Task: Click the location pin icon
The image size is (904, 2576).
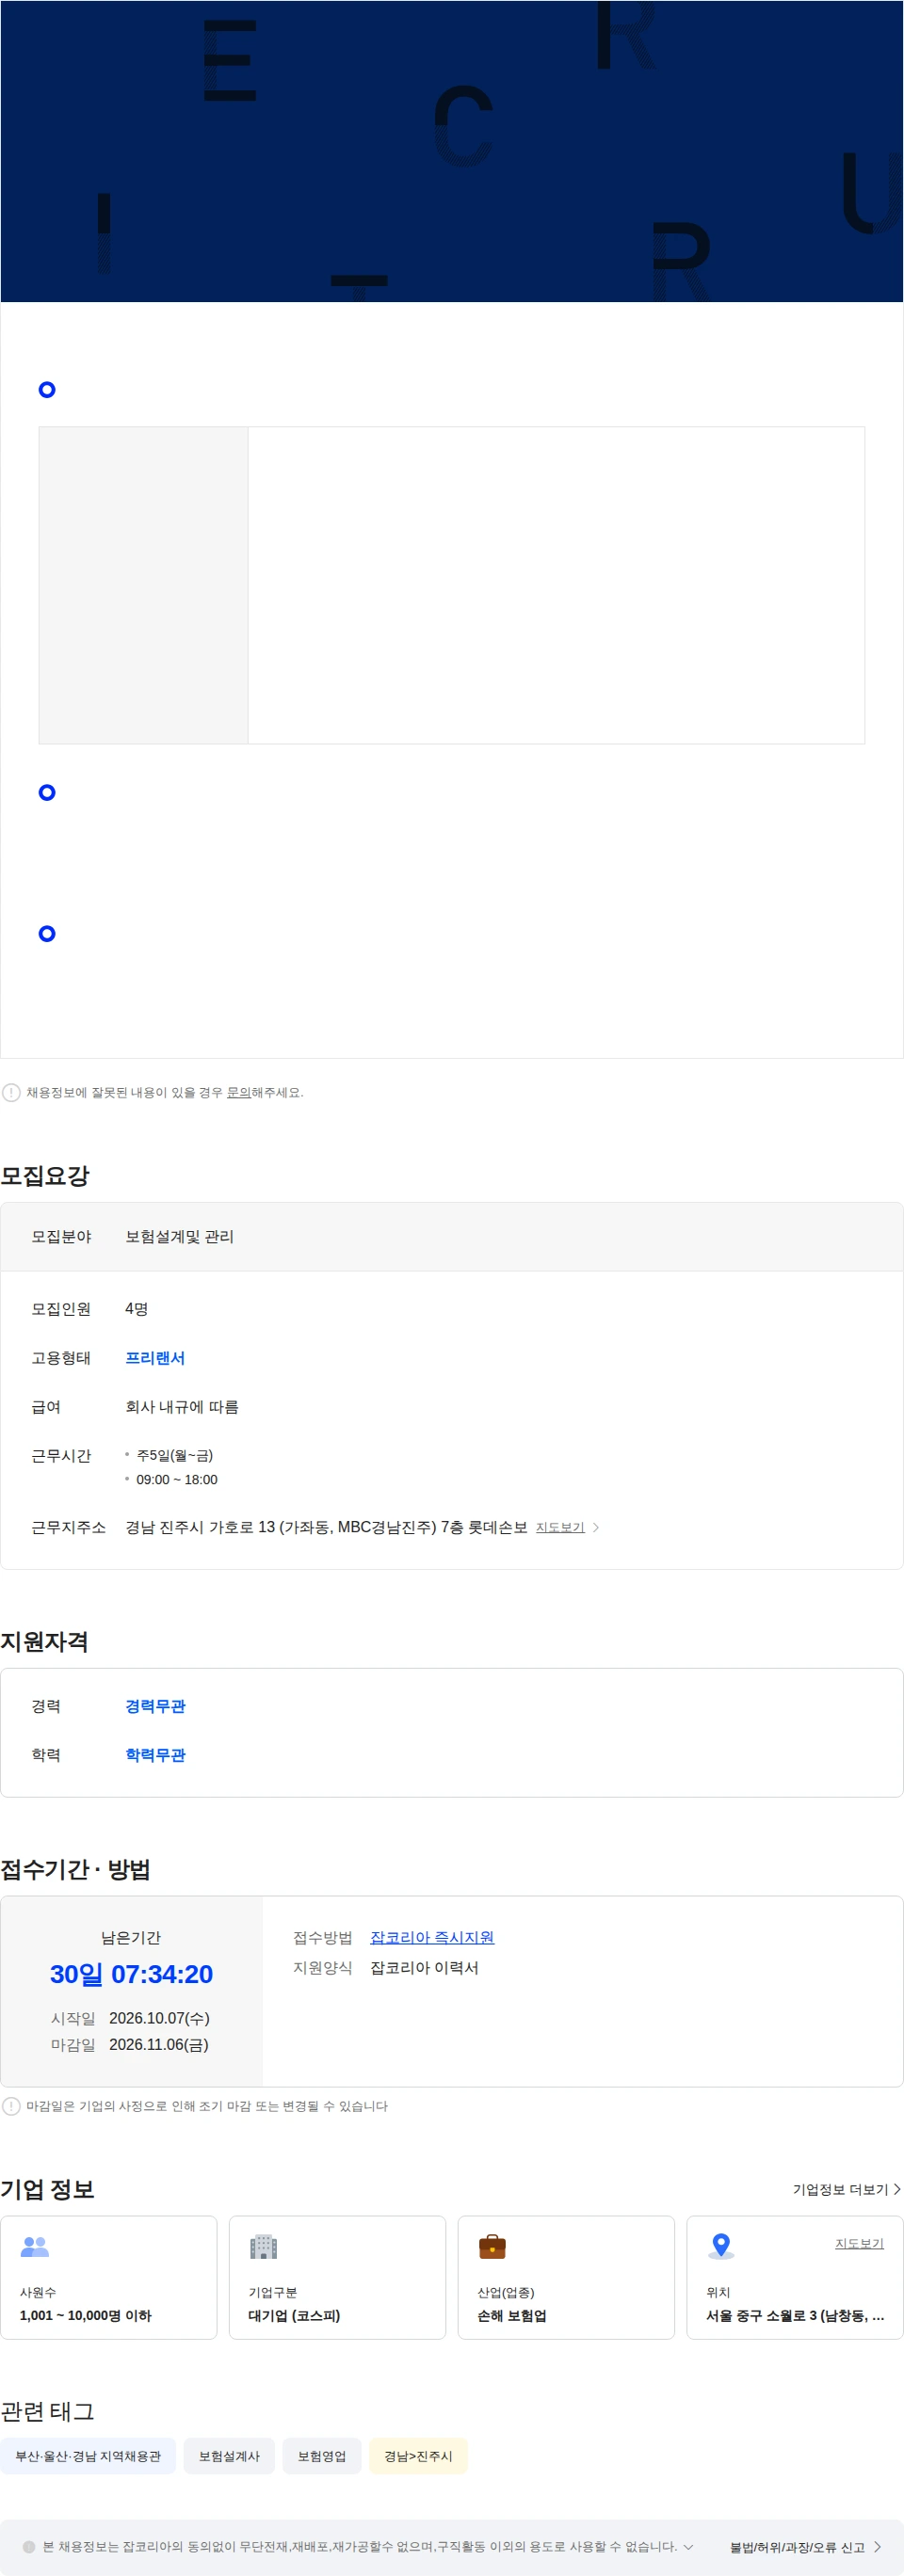Action: point(721,2246)
